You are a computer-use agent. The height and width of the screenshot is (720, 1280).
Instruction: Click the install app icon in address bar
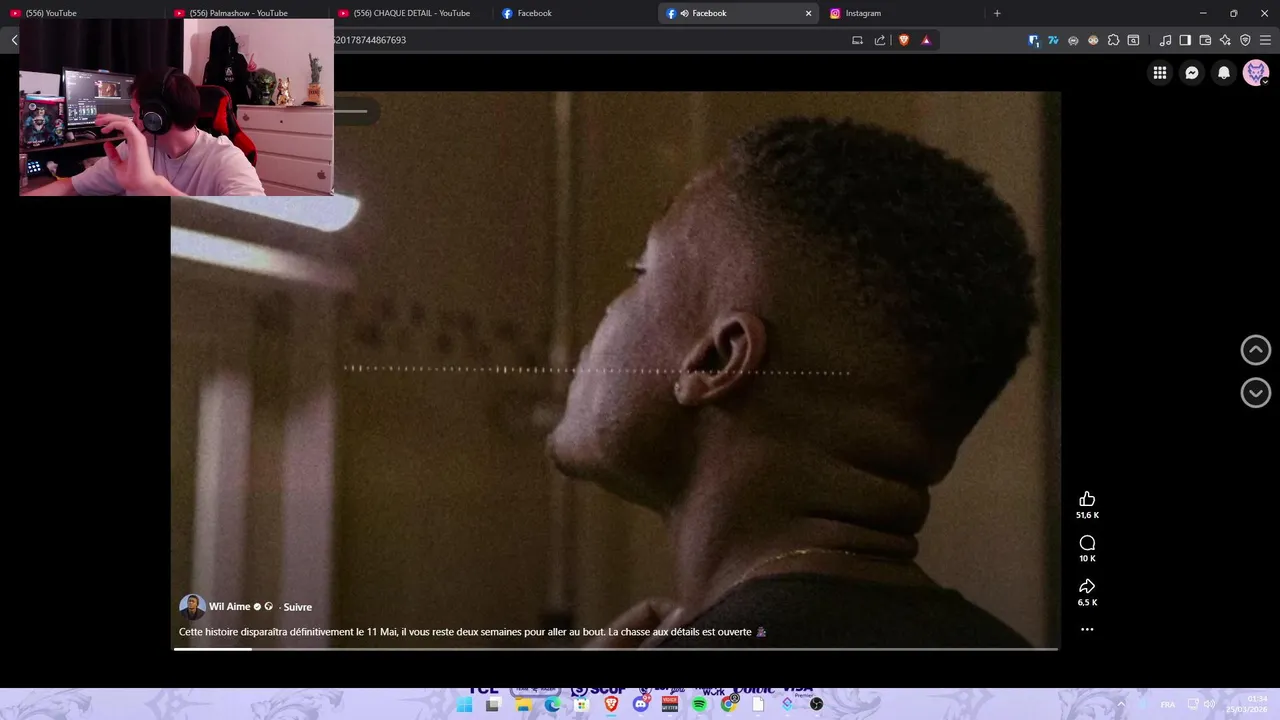click(x=857, y=40)
